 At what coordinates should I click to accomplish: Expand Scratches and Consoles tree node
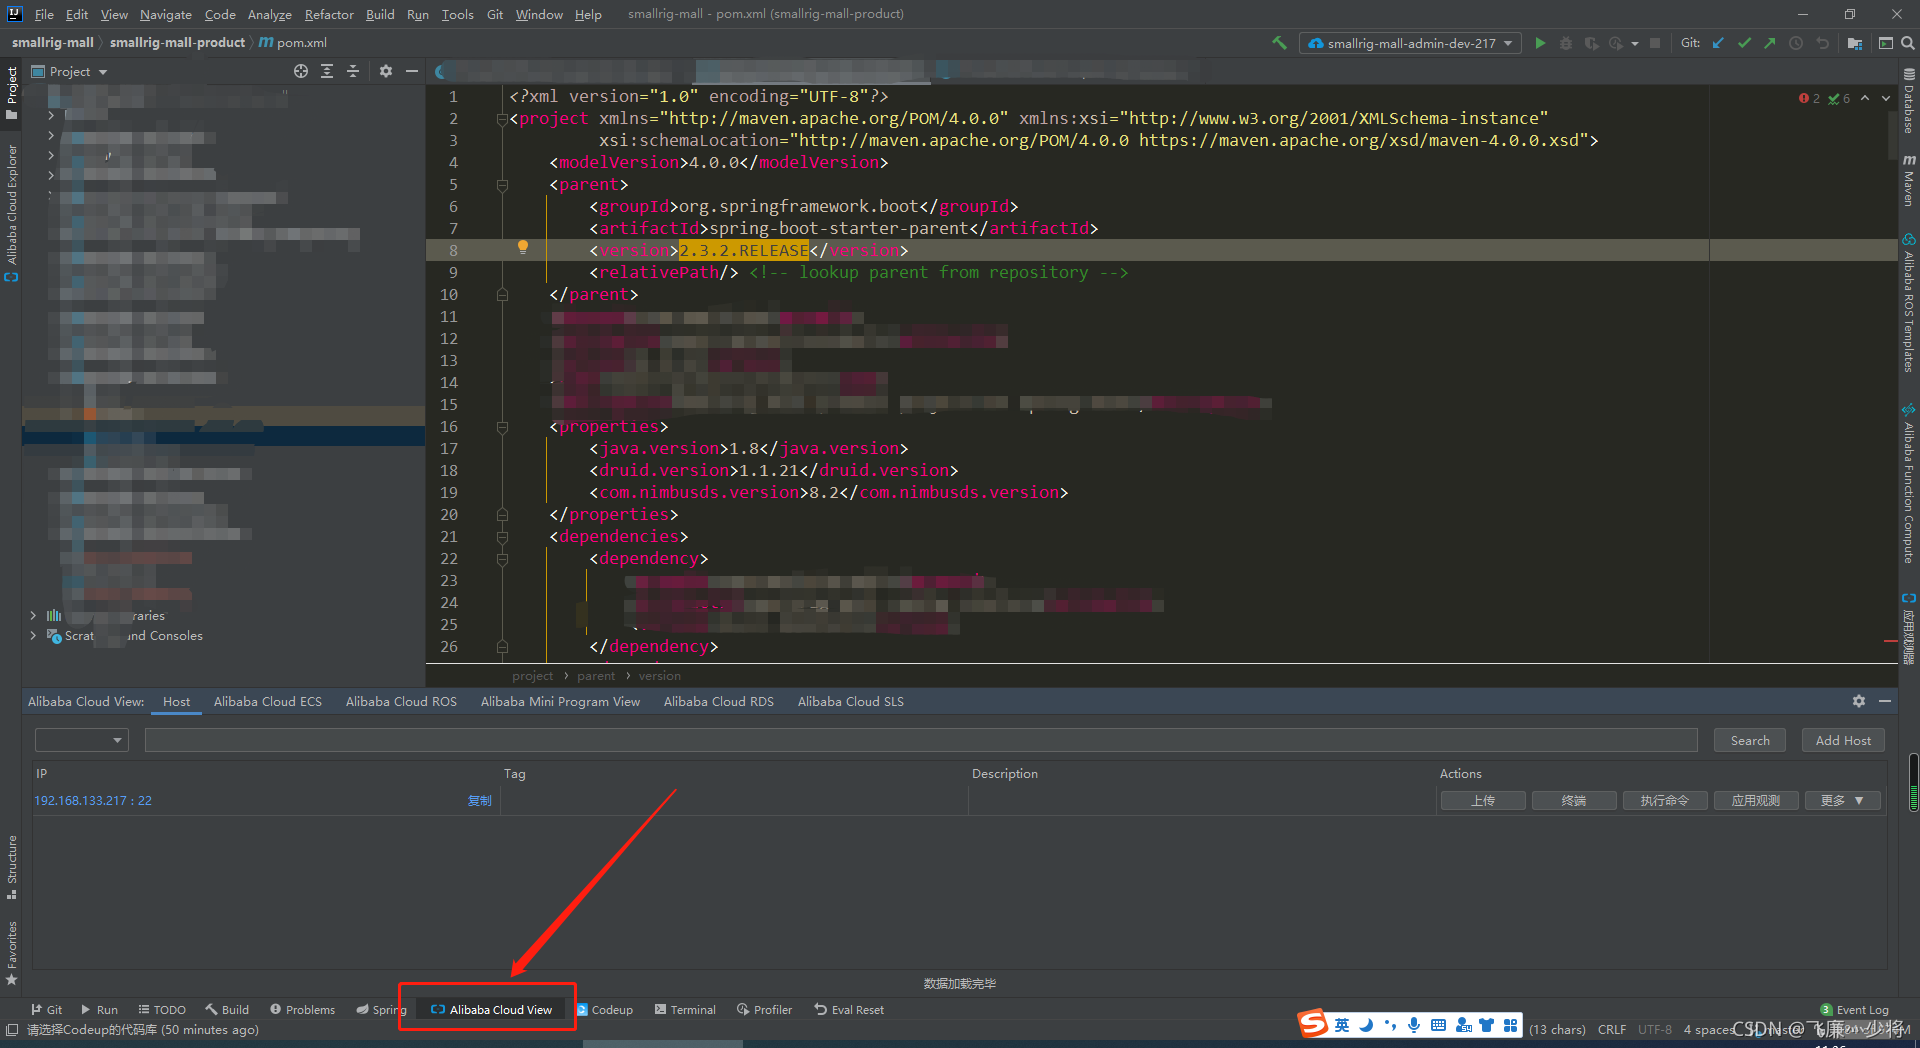pos(33,635)
